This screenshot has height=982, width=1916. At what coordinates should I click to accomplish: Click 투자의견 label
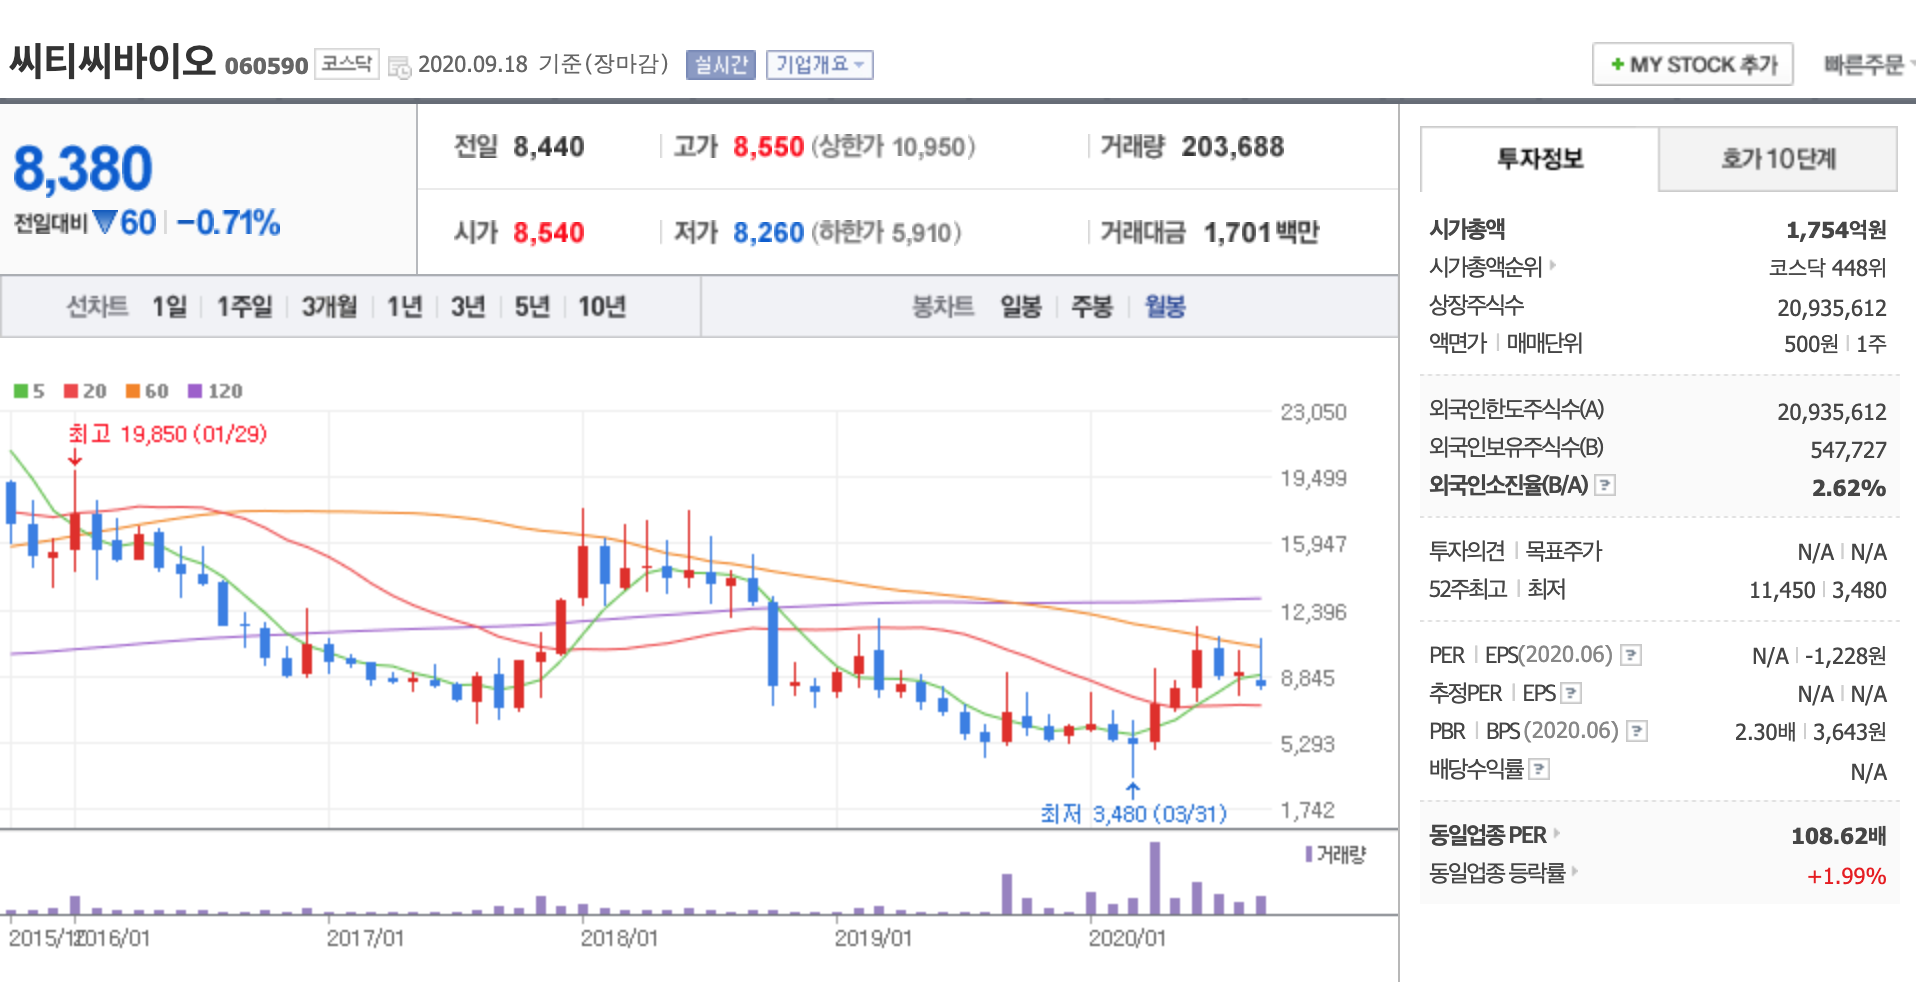(1467, 551)
